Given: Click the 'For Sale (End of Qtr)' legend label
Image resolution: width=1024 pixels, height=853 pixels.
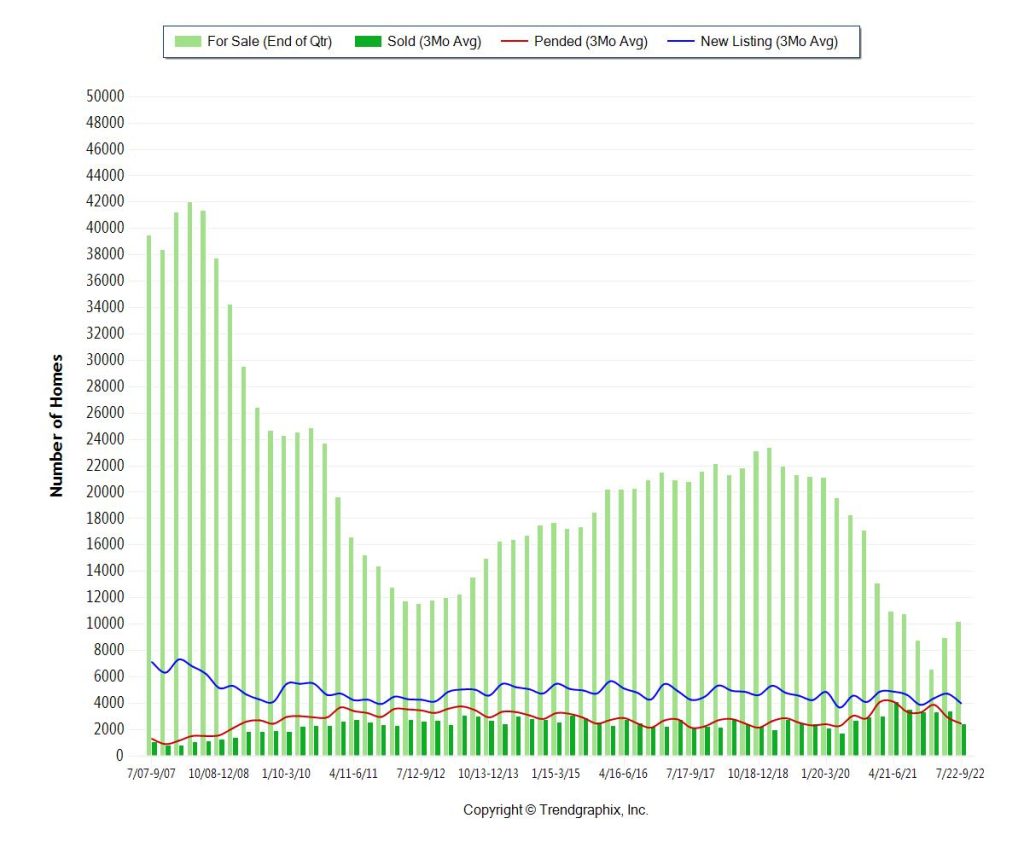Looking at the screenshot, I should tap(270, 42).
